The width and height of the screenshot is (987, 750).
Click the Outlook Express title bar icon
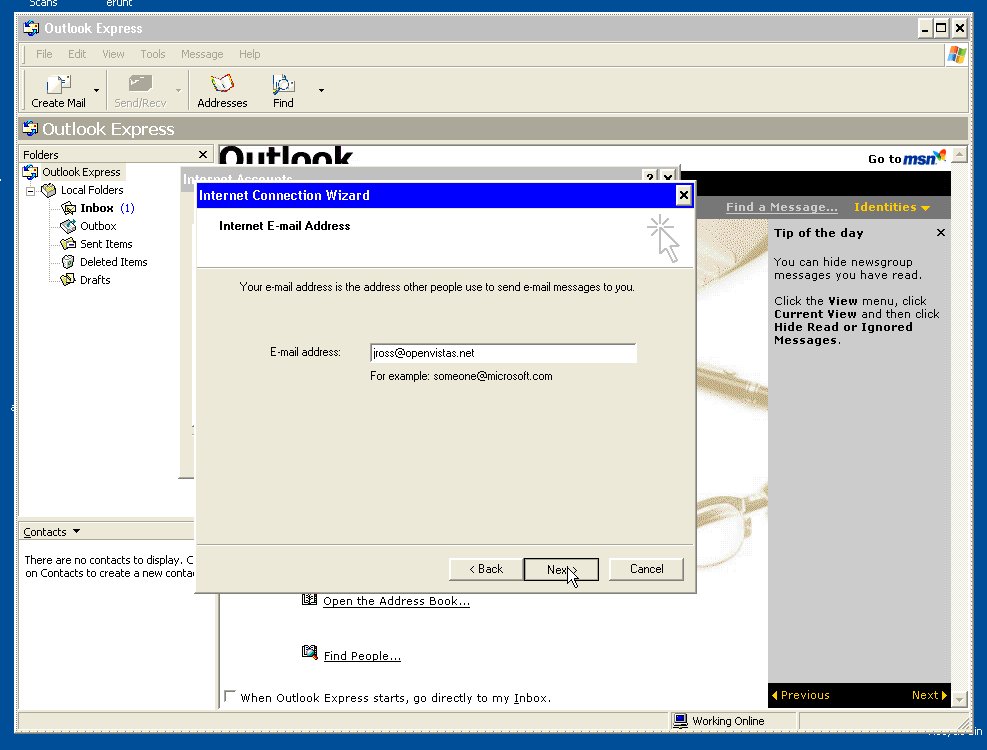click(30, 28)
